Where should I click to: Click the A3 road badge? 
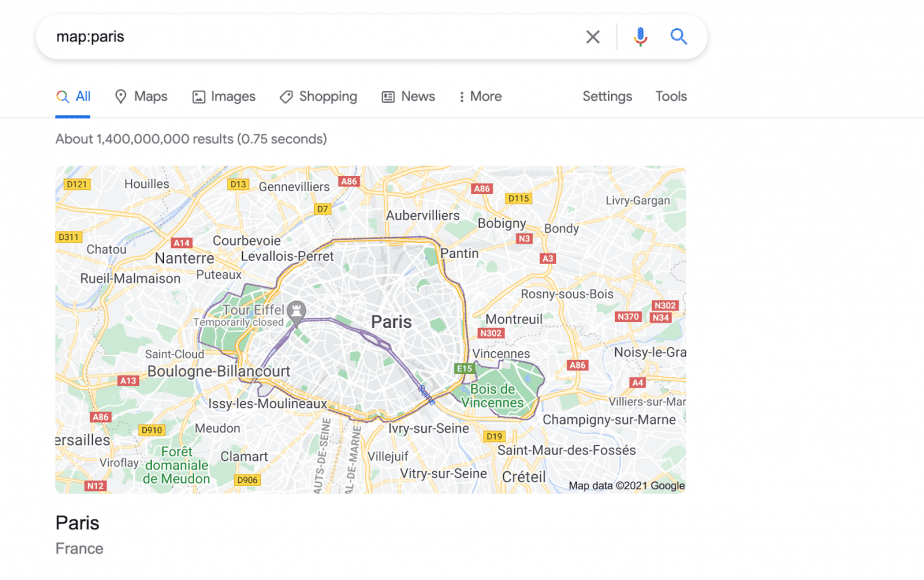click(x=547, y=259)
